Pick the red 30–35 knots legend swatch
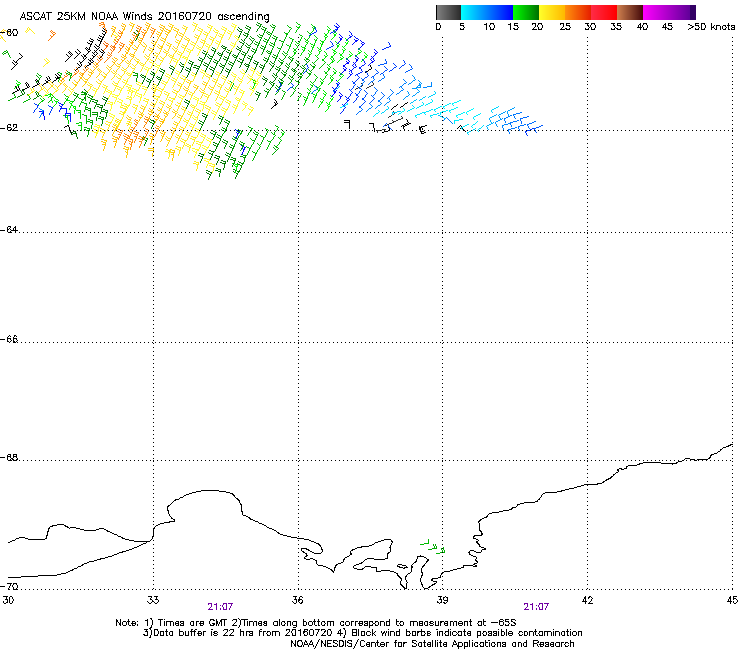Screen dimensions: 740x650 pos(604,12)
